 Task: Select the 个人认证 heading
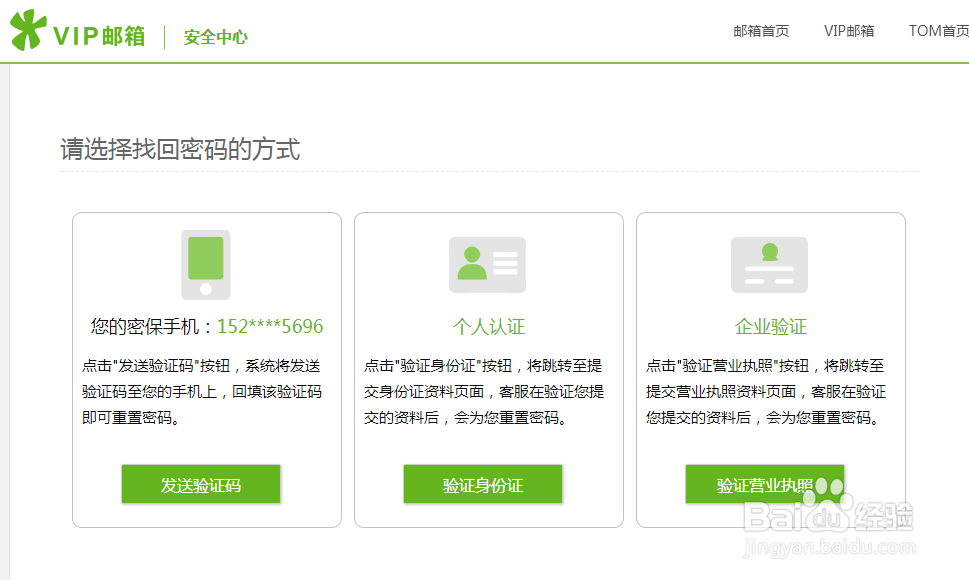(487, 327)
